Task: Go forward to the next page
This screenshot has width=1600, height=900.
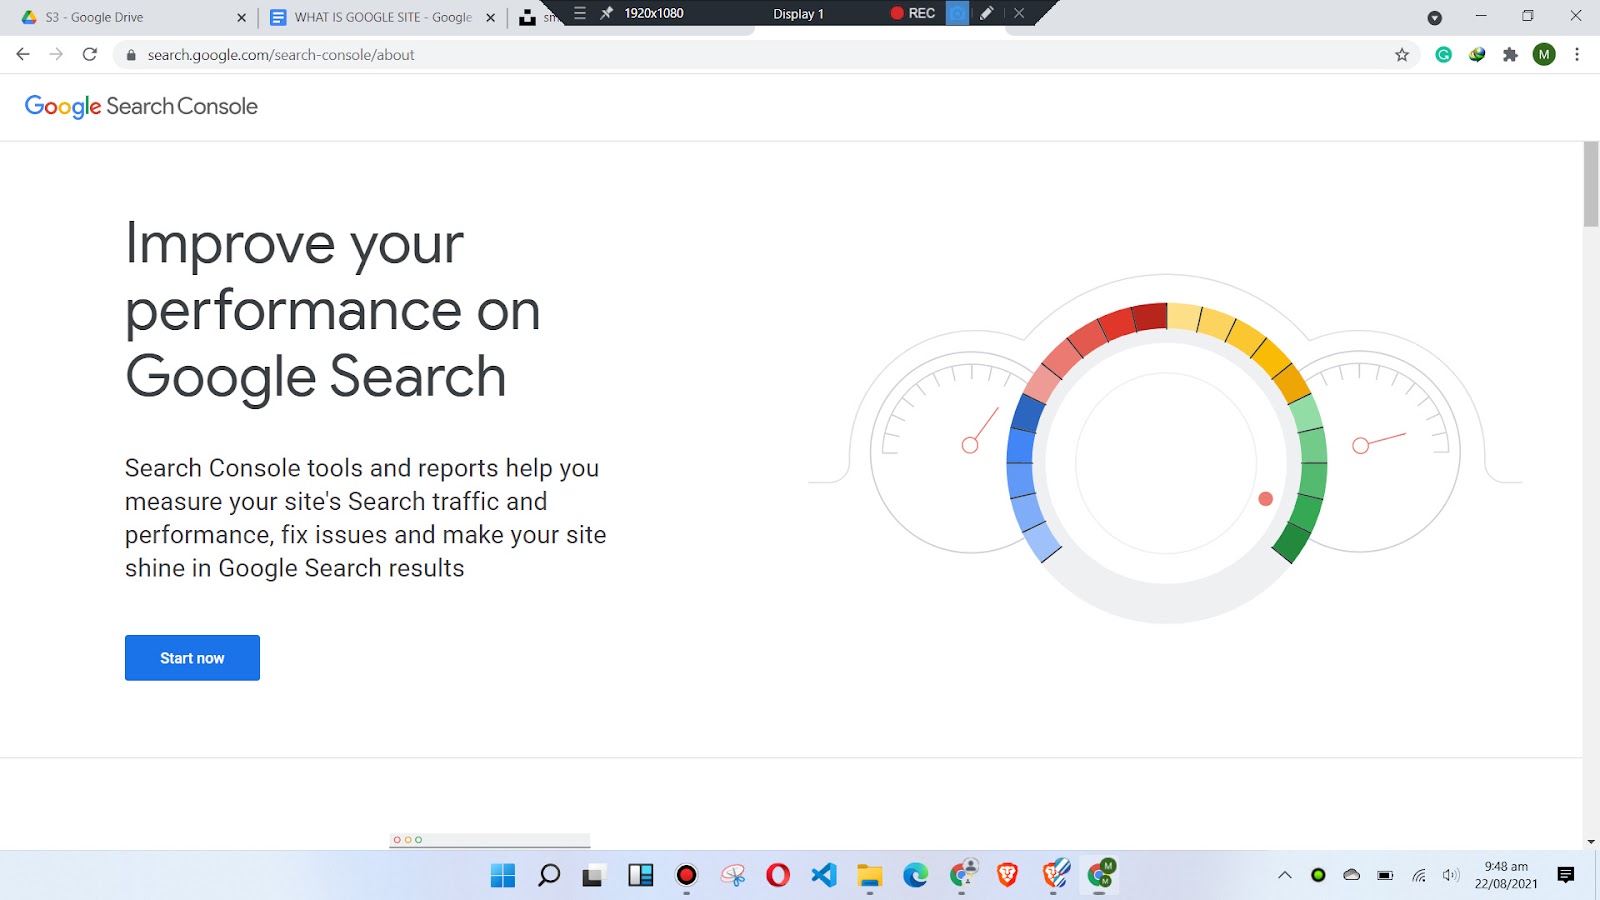Action: [56, 55]
